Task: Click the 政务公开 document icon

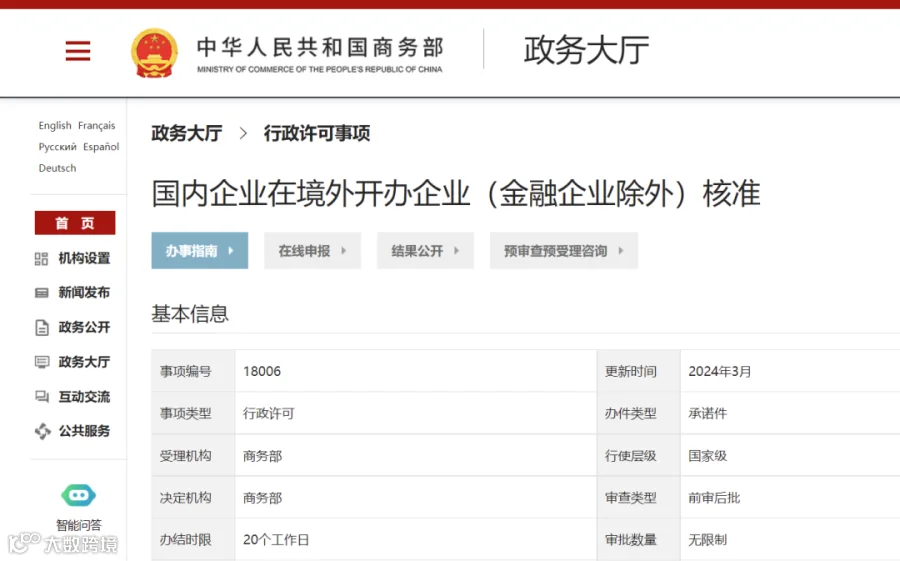Action: (42, 327)
